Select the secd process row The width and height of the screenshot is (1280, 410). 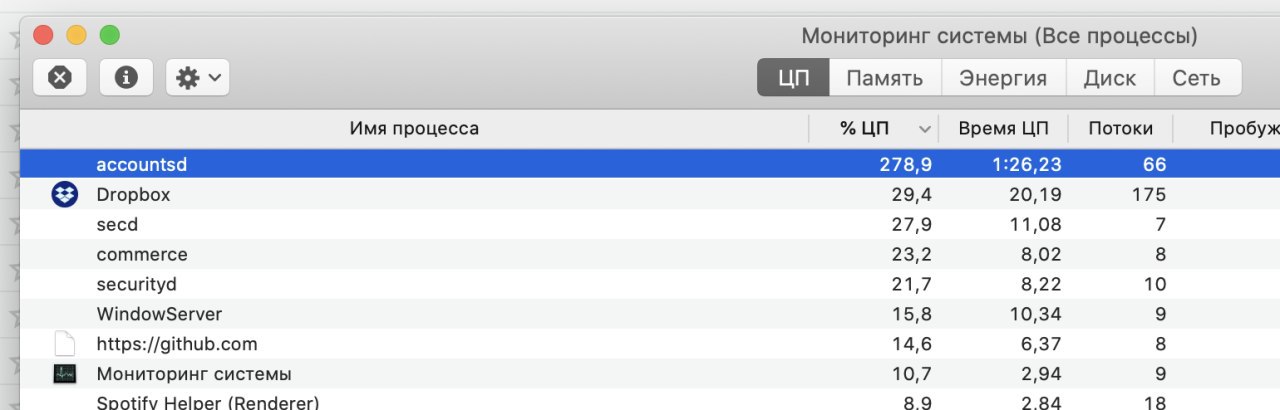(x=650, y=224)
